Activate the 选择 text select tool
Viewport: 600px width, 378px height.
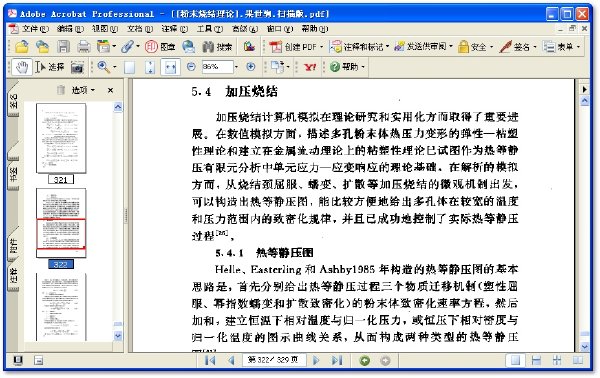click(x=49, y=67)
